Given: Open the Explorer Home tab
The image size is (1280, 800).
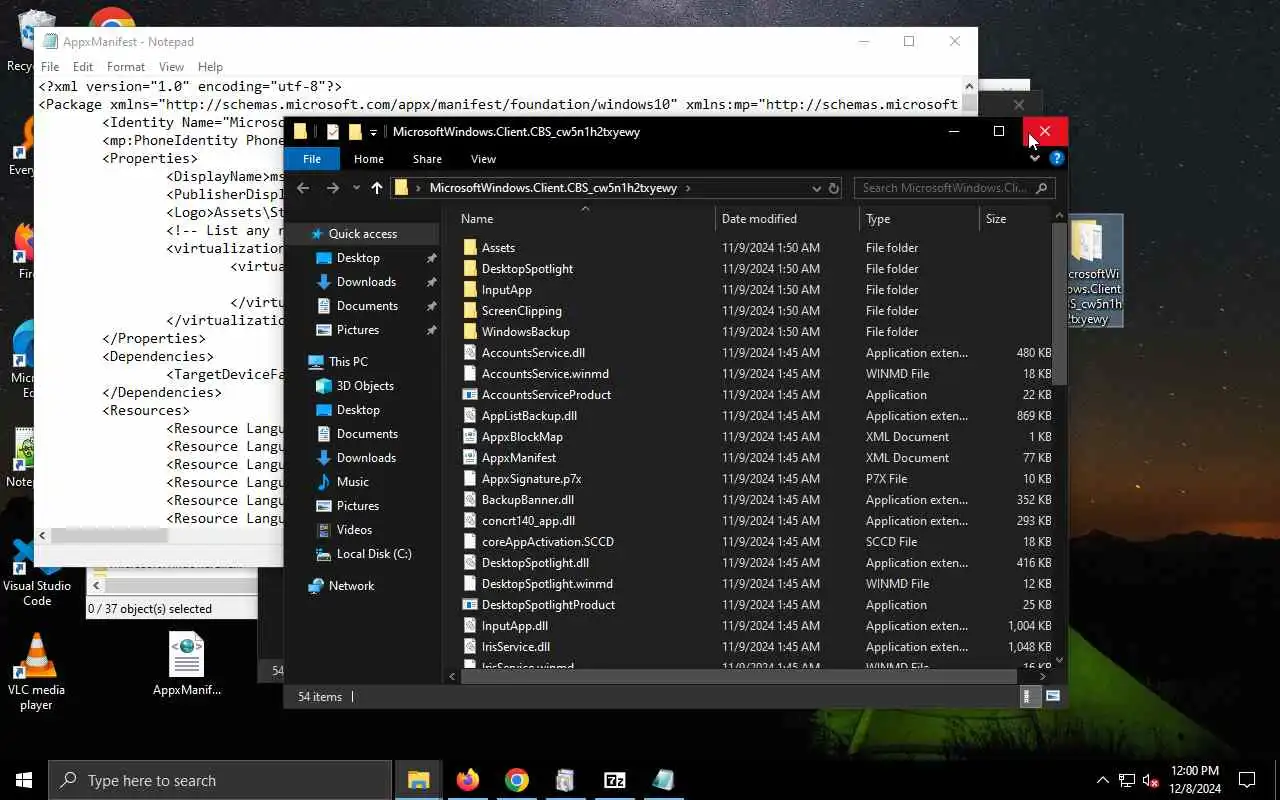Looking at the screenshot, I should (x=368, y=159).
